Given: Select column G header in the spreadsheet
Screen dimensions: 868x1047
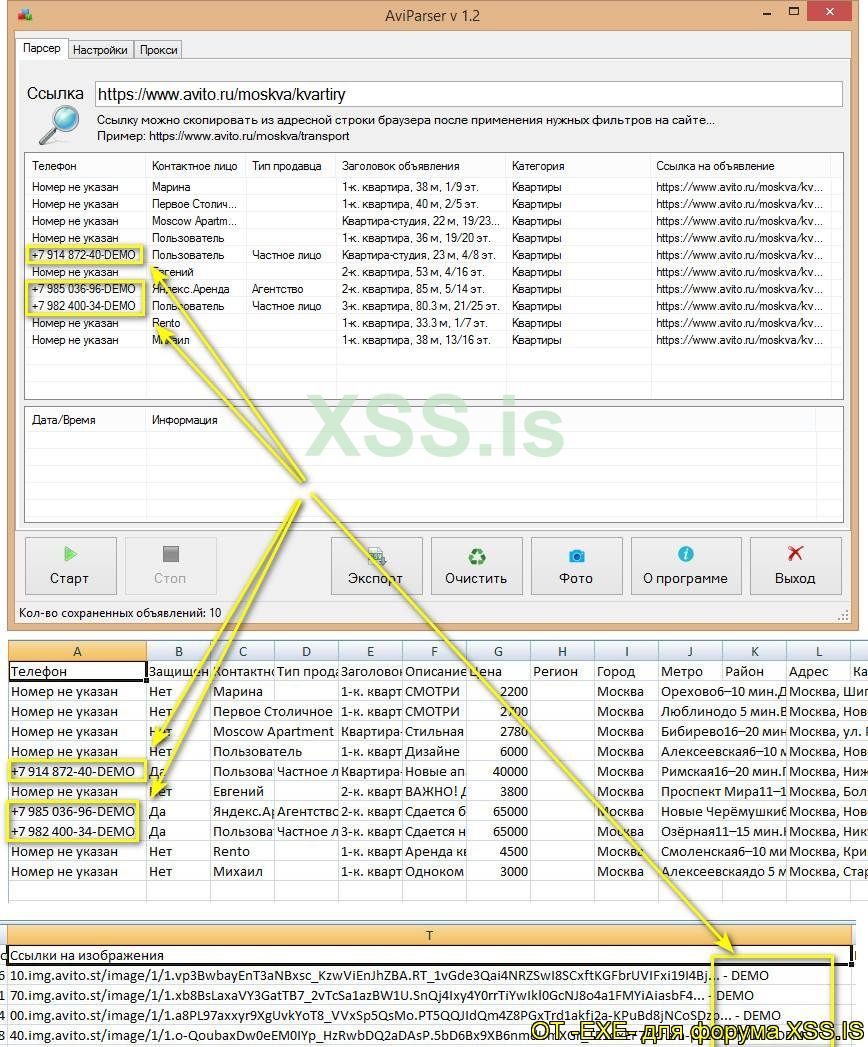Looking at the screenshot, I should point(498,652).
